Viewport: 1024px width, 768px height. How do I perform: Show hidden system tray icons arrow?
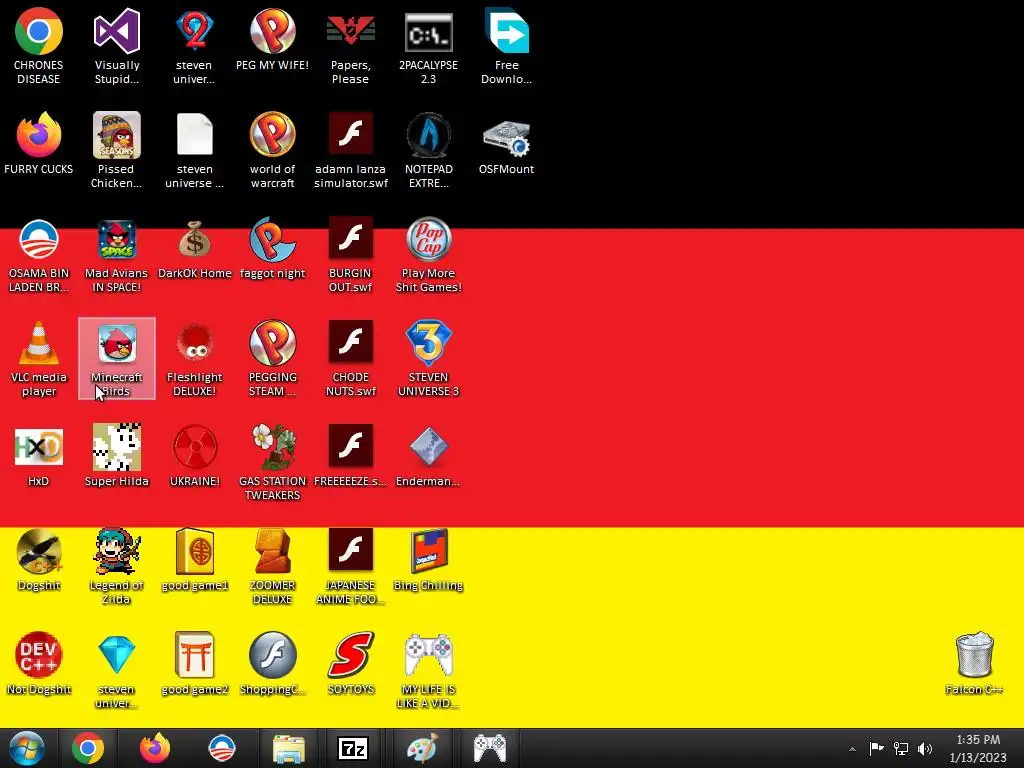point(852,749)
